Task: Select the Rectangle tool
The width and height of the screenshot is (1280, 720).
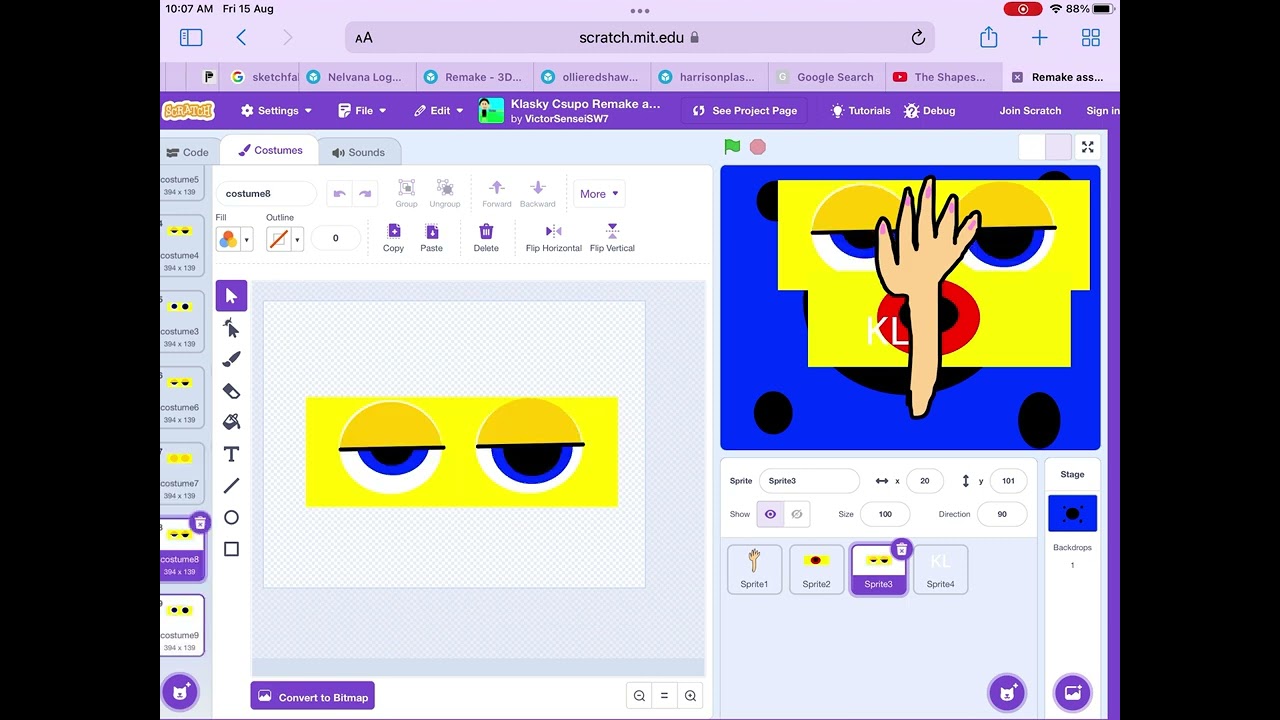Action: [231, 549]
